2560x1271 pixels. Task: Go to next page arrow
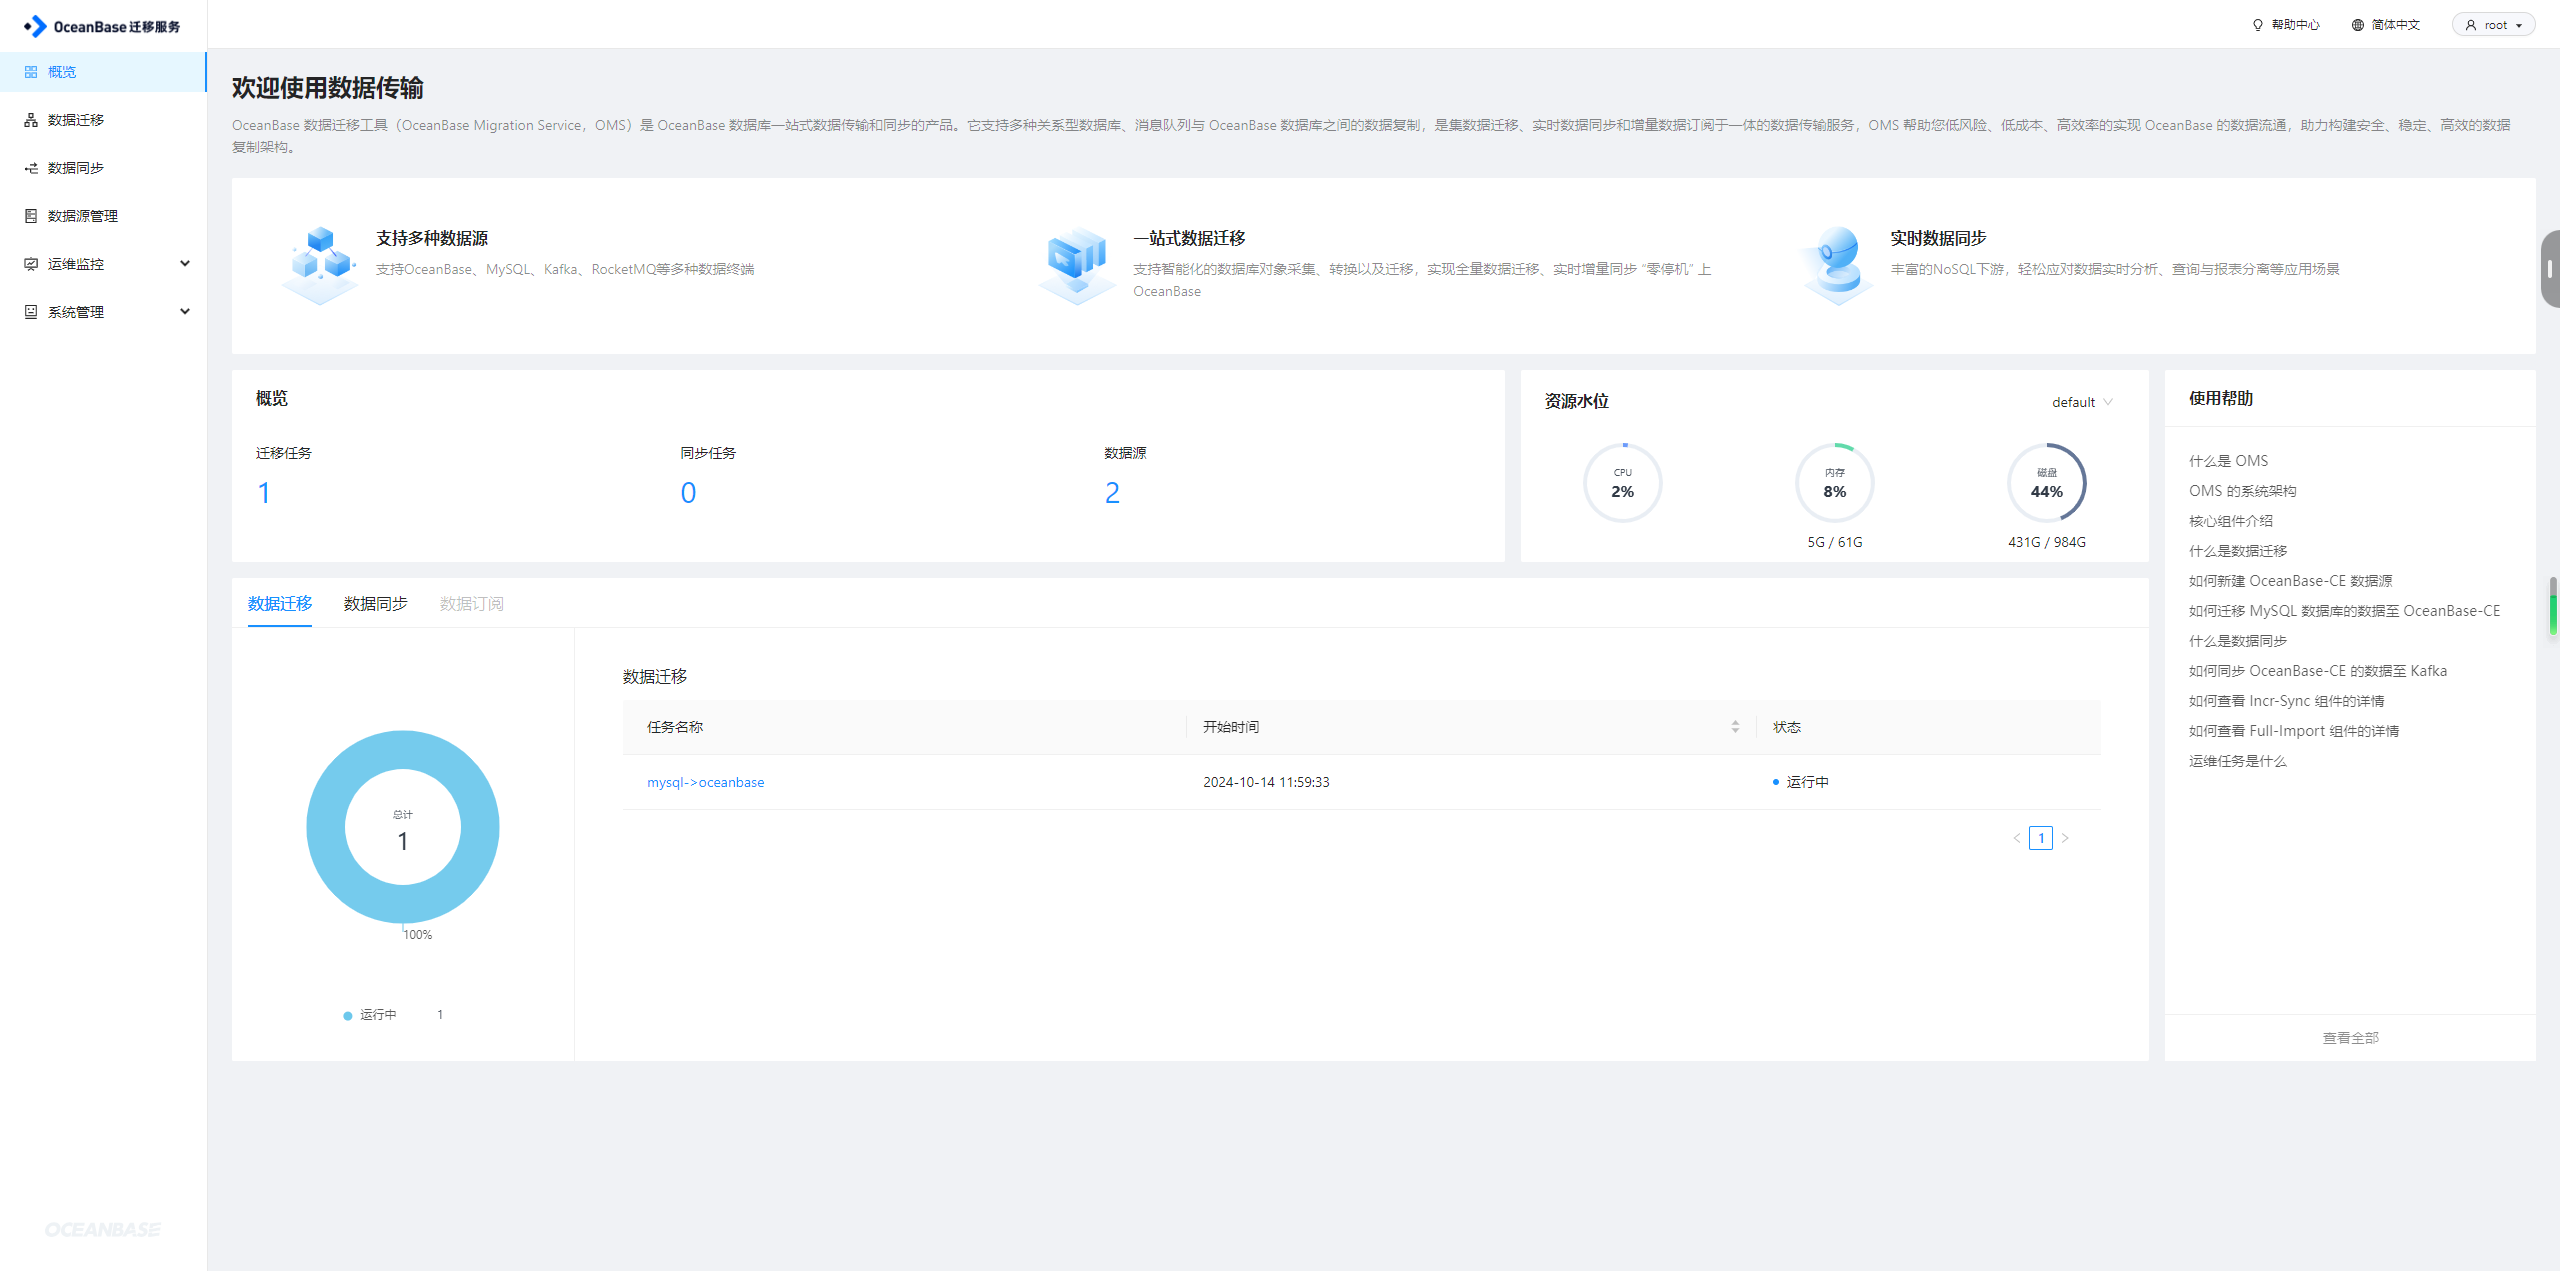tap(2065, 838)
